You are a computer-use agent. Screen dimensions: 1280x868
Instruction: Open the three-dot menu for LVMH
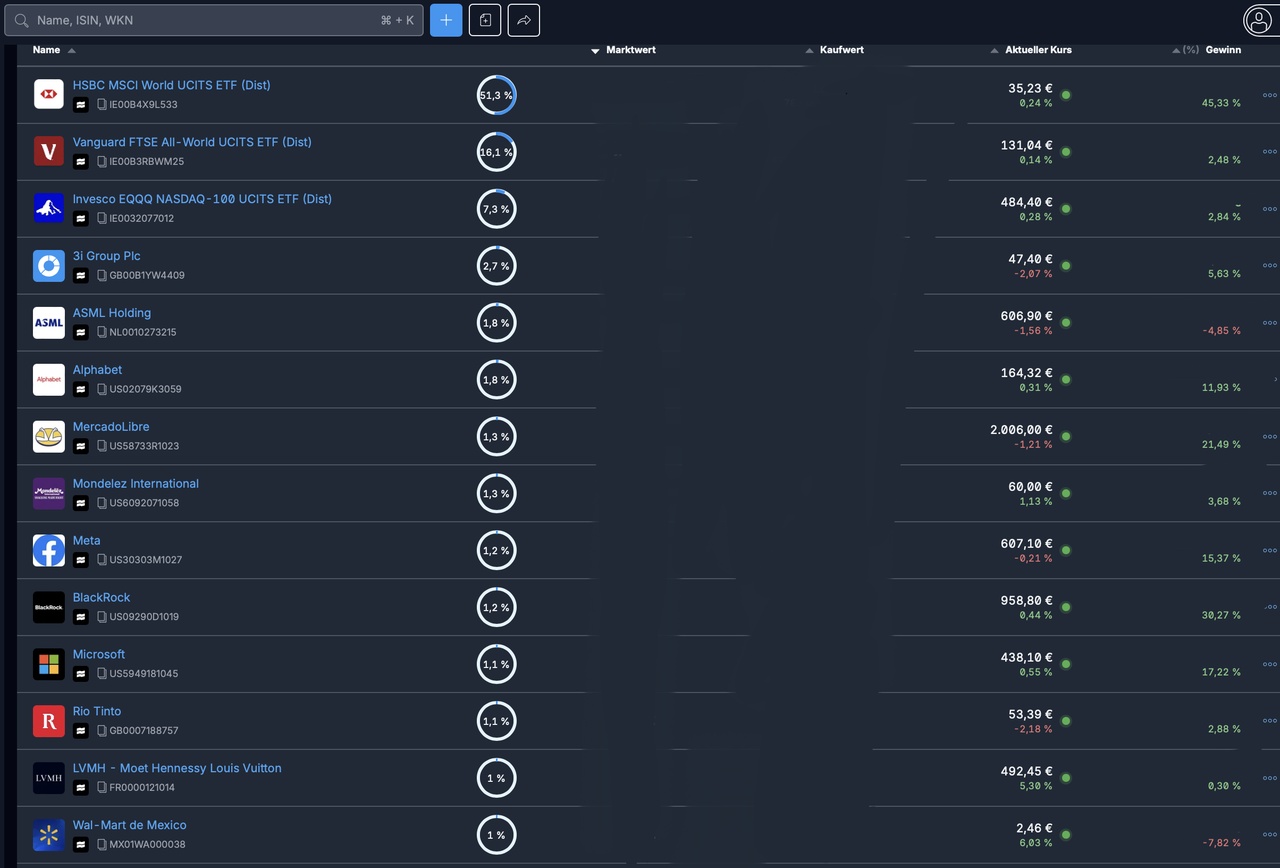[x=1270, y=779]
